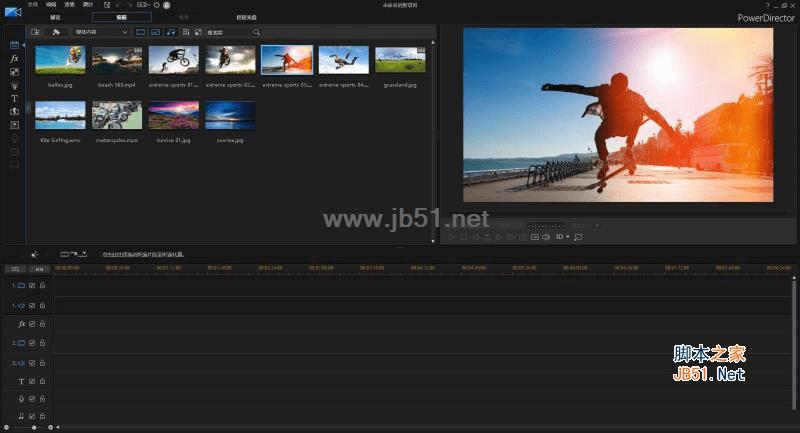Click the plug-ins puzzle icon in library toolbar
The image size is (800, 433).
[56, 32]
